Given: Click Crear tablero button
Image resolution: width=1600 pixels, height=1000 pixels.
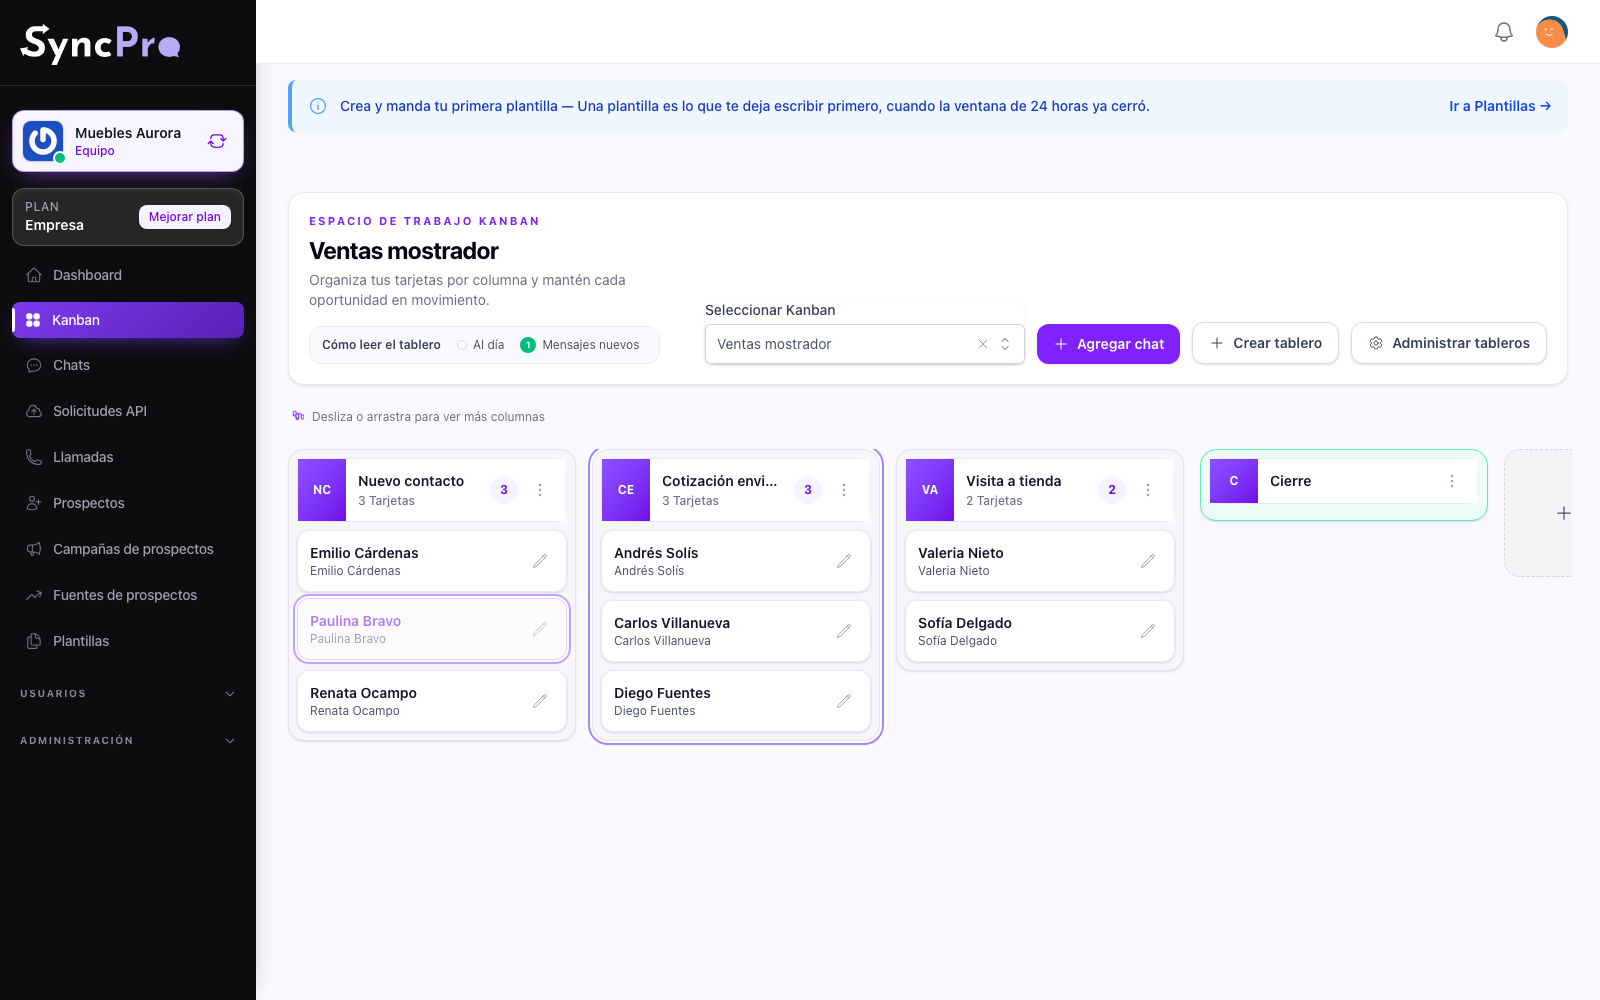Looking at the screenshot, I should 1265,343.
